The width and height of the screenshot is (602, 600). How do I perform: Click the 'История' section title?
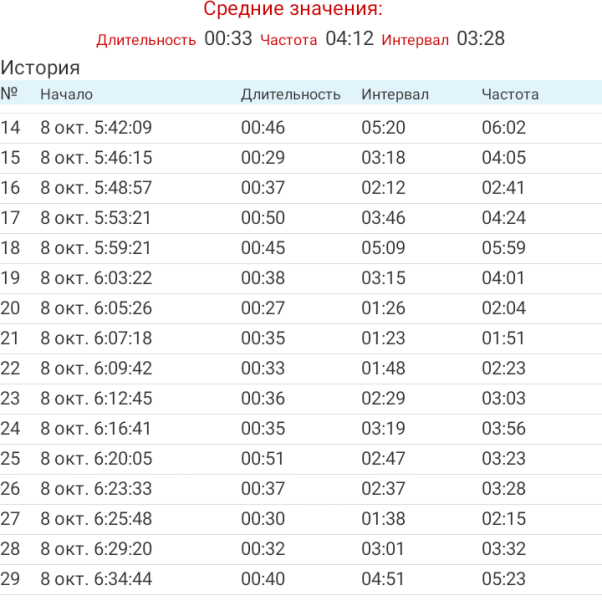pyautogui.click(x=40, y=68)
